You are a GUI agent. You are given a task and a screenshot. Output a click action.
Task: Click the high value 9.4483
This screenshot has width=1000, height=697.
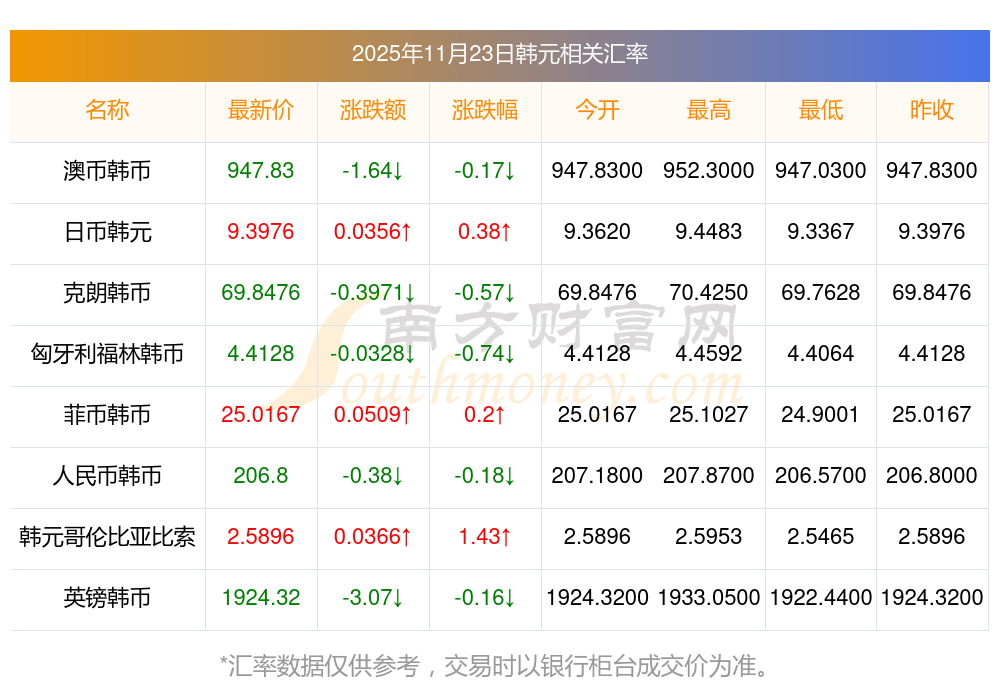click(709, 231)
